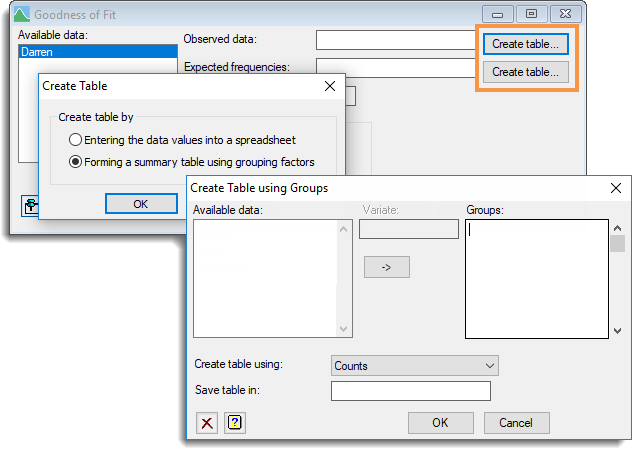The image size is (632, 449).
Task: Click the Groups list scroll up arrow
Action: pos(618,227)
